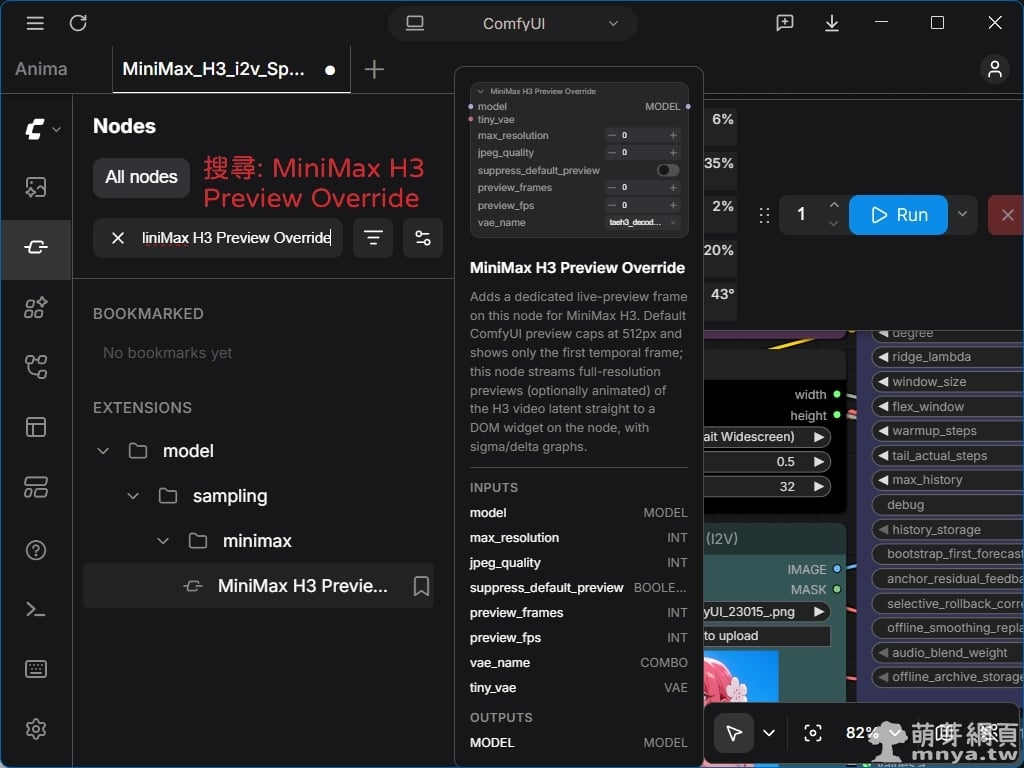
Task: Click the 'to upload' button on canvas
Action: [767, 636]
